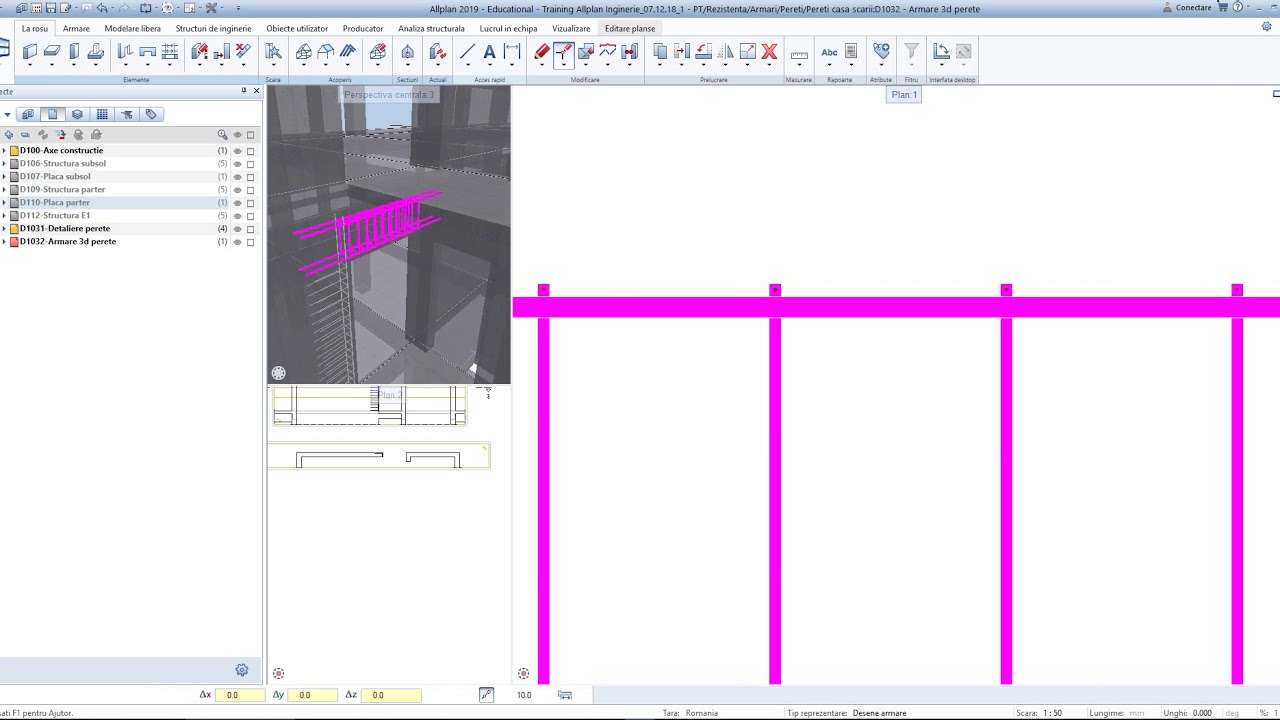Open the Structuri de inginerie ribbon tab
Screen dimensions: 1280x720
(213, 28)
